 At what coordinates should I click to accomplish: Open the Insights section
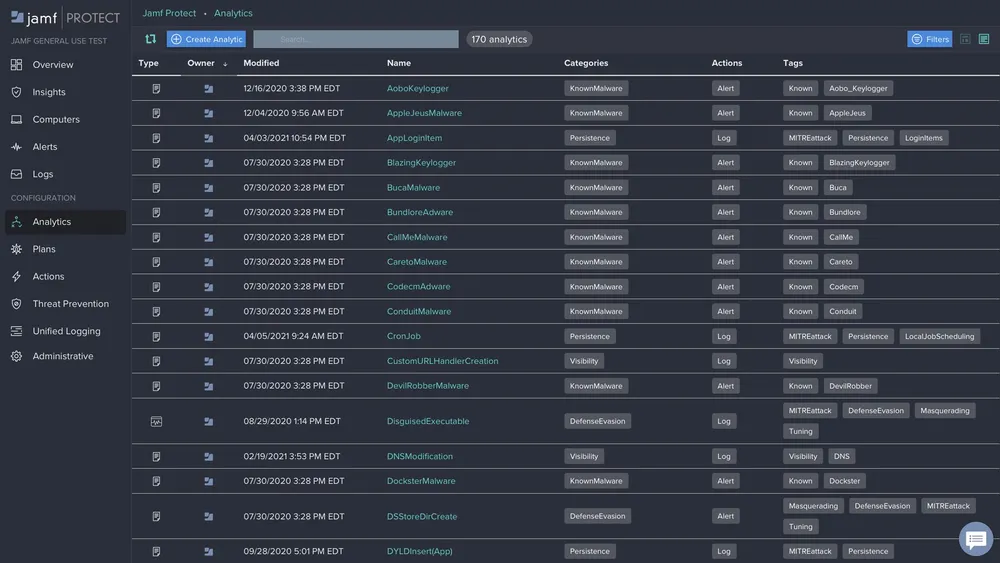tap(49, 92)
